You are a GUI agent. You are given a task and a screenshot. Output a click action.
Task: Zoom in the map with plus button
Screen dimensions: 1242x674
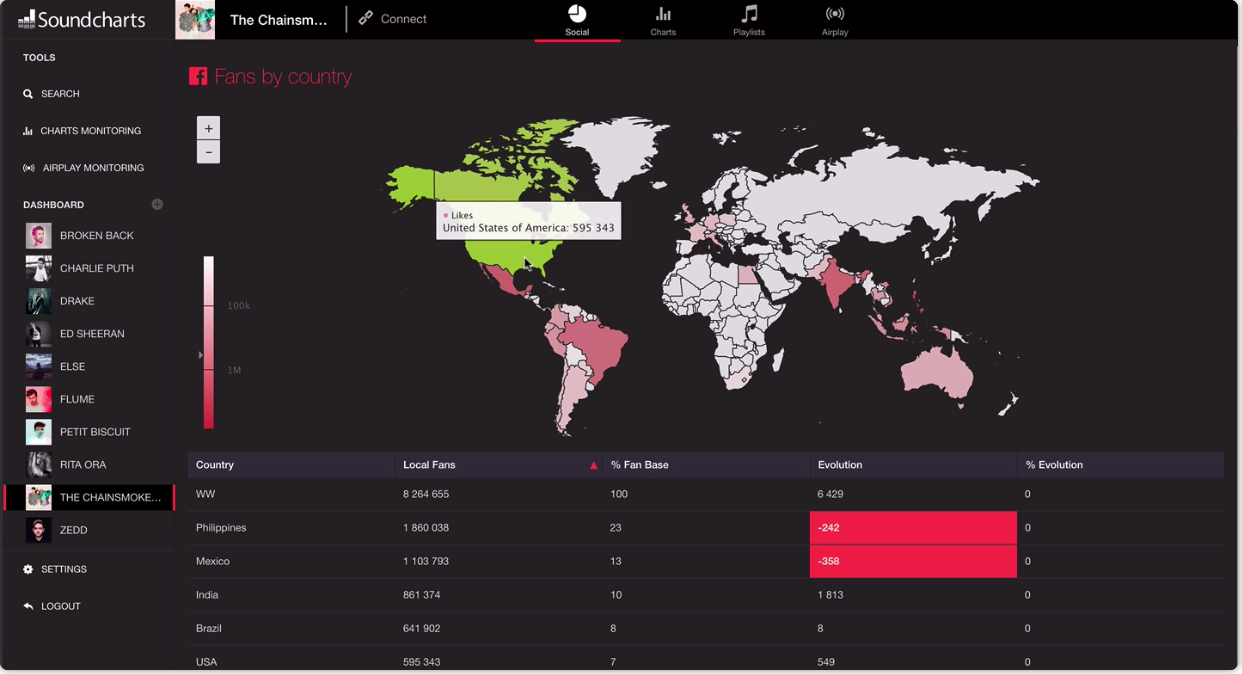208,128
